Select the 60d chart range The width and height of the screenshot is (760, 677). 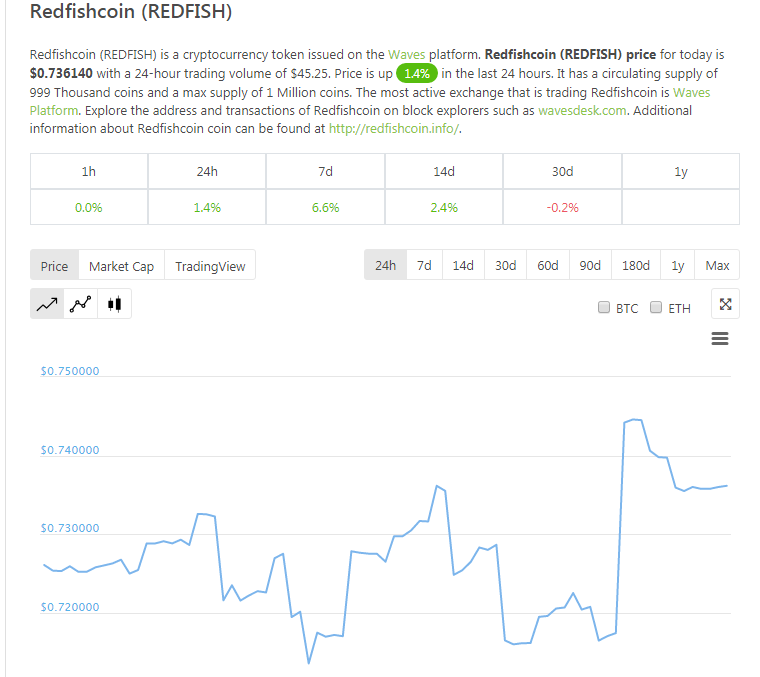(548, 265)
